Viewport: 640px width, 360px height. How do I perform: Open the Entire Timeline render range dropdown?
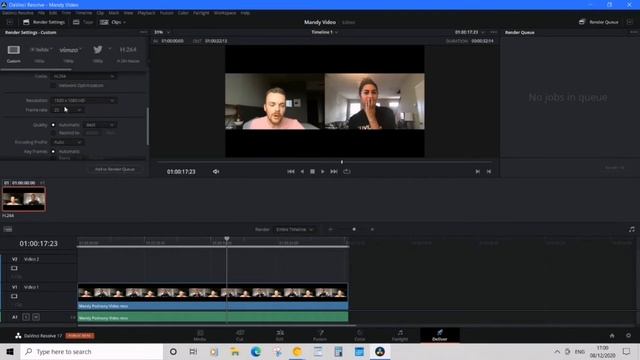point(294,229)
